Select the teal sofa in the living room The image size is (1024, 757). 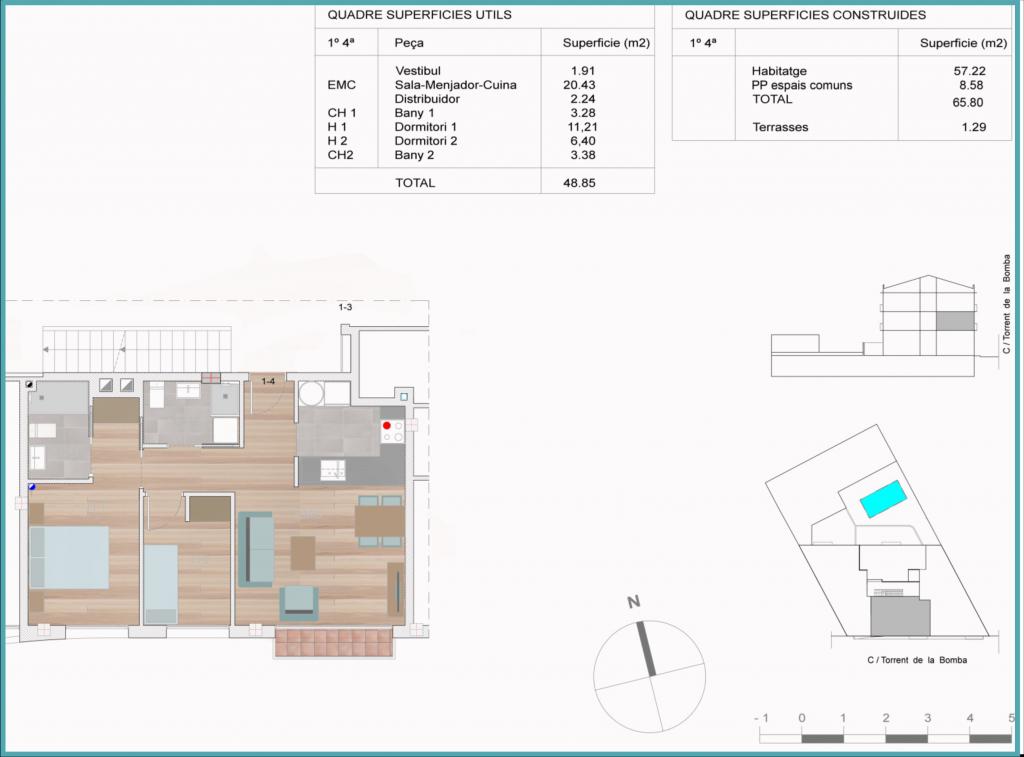[x=255, y=548]
